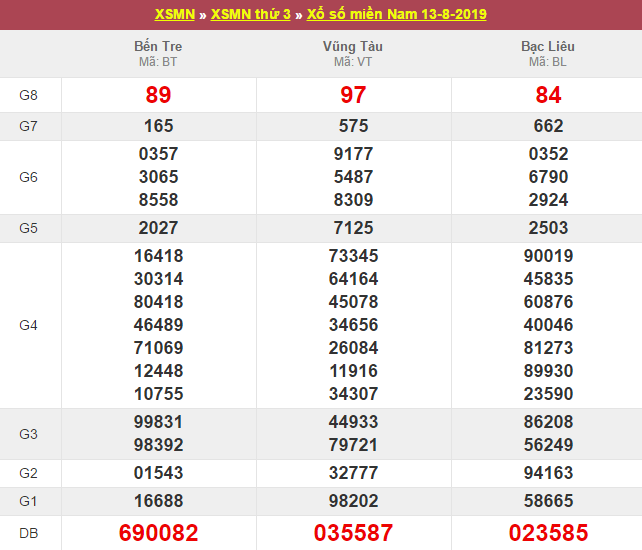Click the G1 row label
Viewport: 642px width, 550px height.
pyautogui.click(x=28, y=501)
